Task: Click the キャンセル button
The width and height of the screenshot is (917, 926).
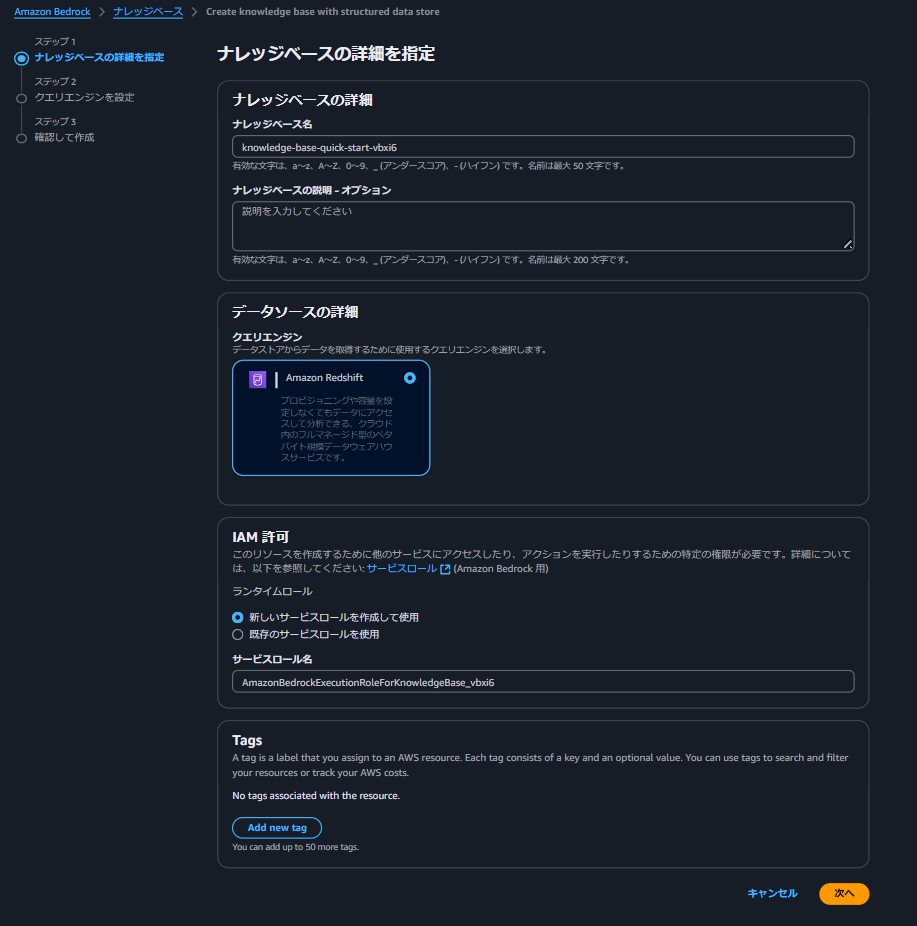Action: (x=772, y=894)
